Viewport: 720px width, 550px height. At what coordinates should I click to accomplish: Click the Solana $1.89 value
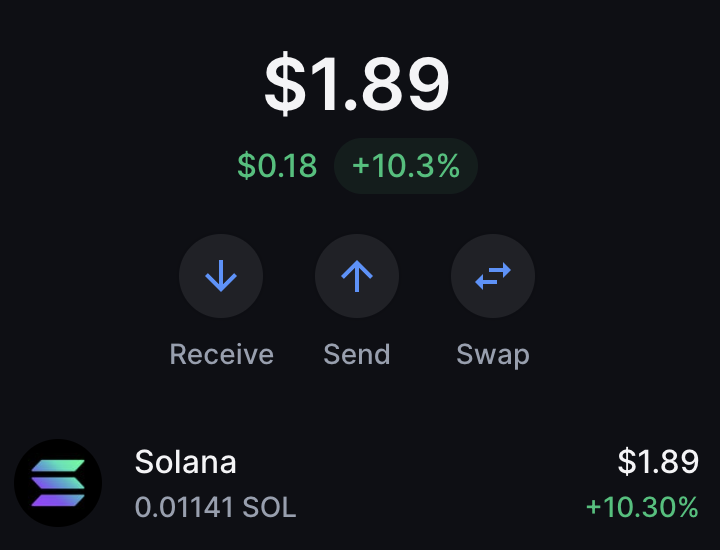(658, 461)
